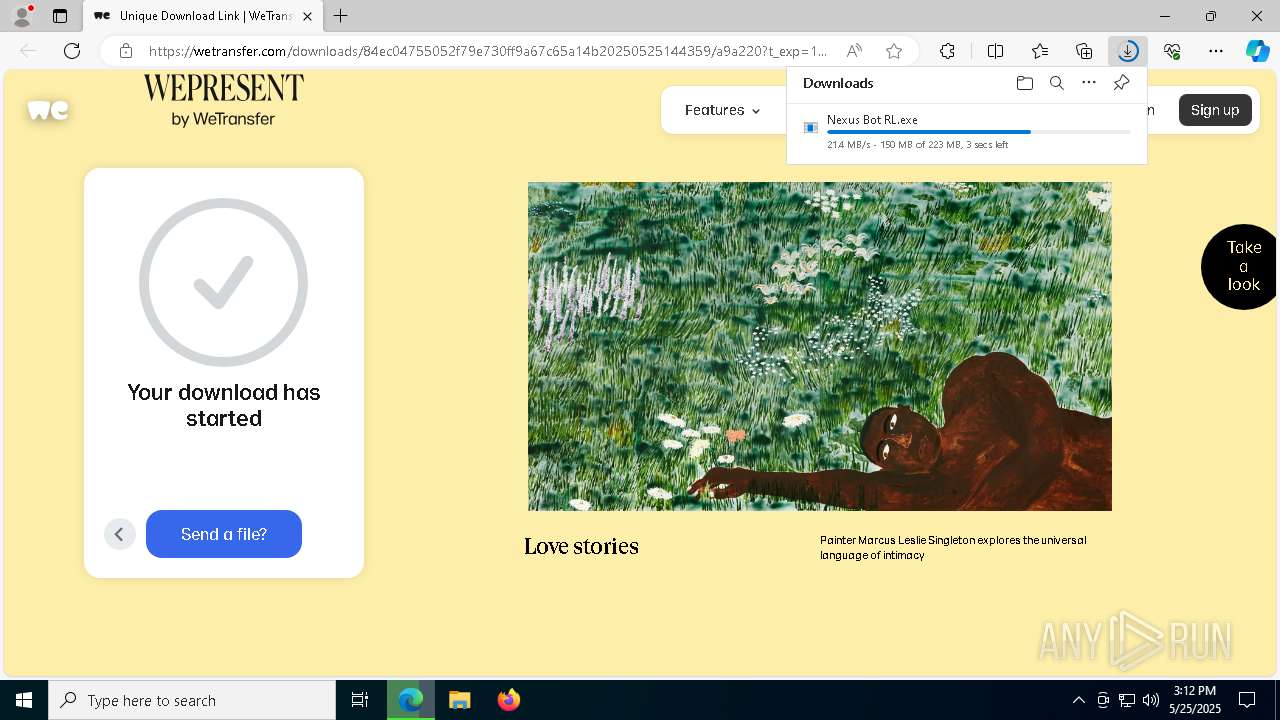Screen dimensions: 1280x720
Task: Go back with the chevron button
Action: click(119, 534)
